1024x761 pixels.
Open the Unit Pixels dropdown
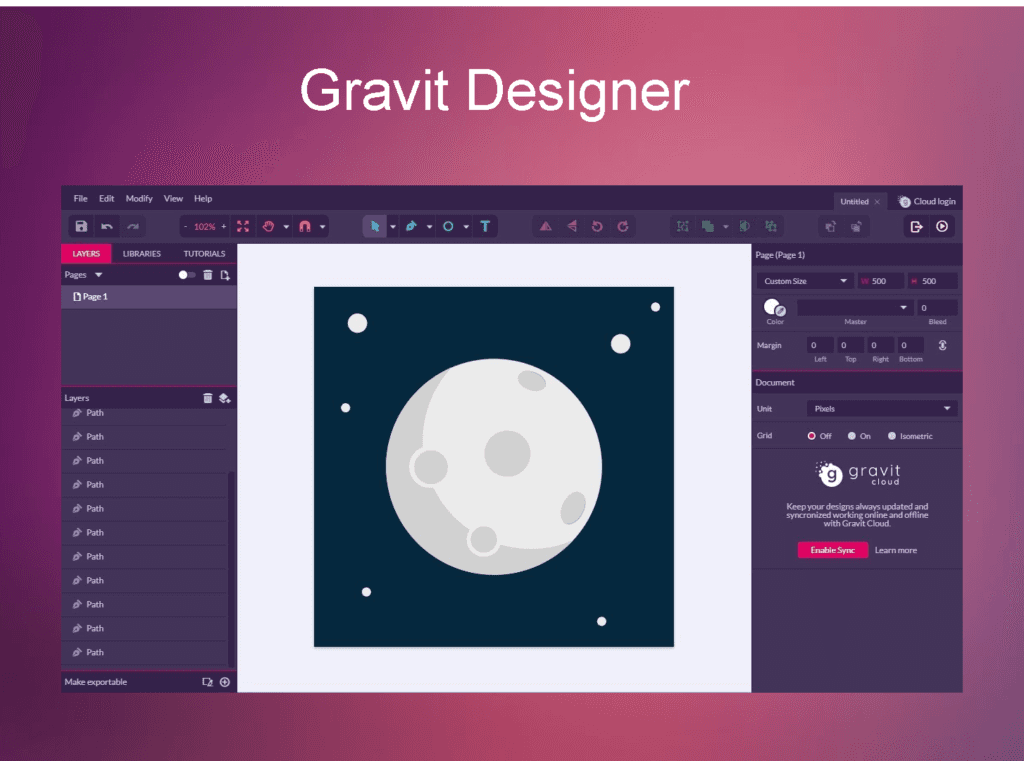coord(882,408)
